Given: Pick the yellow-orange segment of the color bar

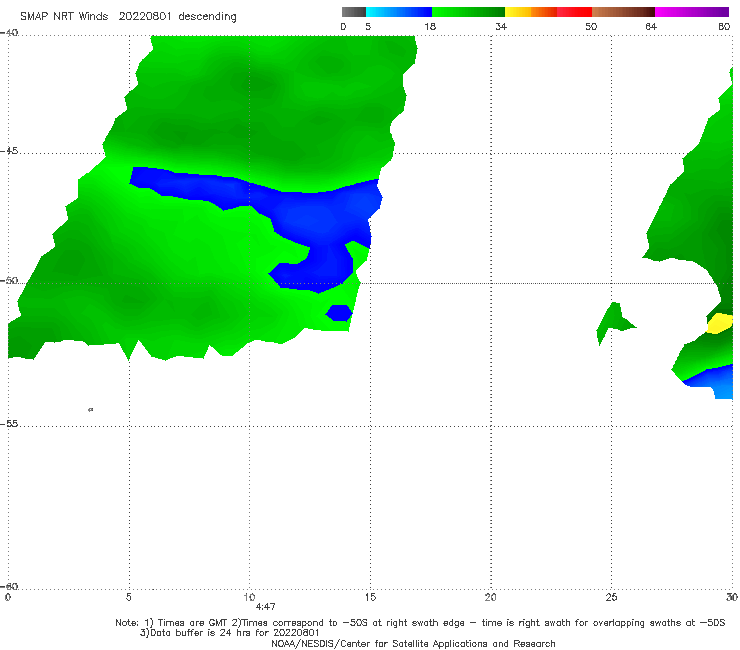Looking at the screenshot, I should click(531, 12).
